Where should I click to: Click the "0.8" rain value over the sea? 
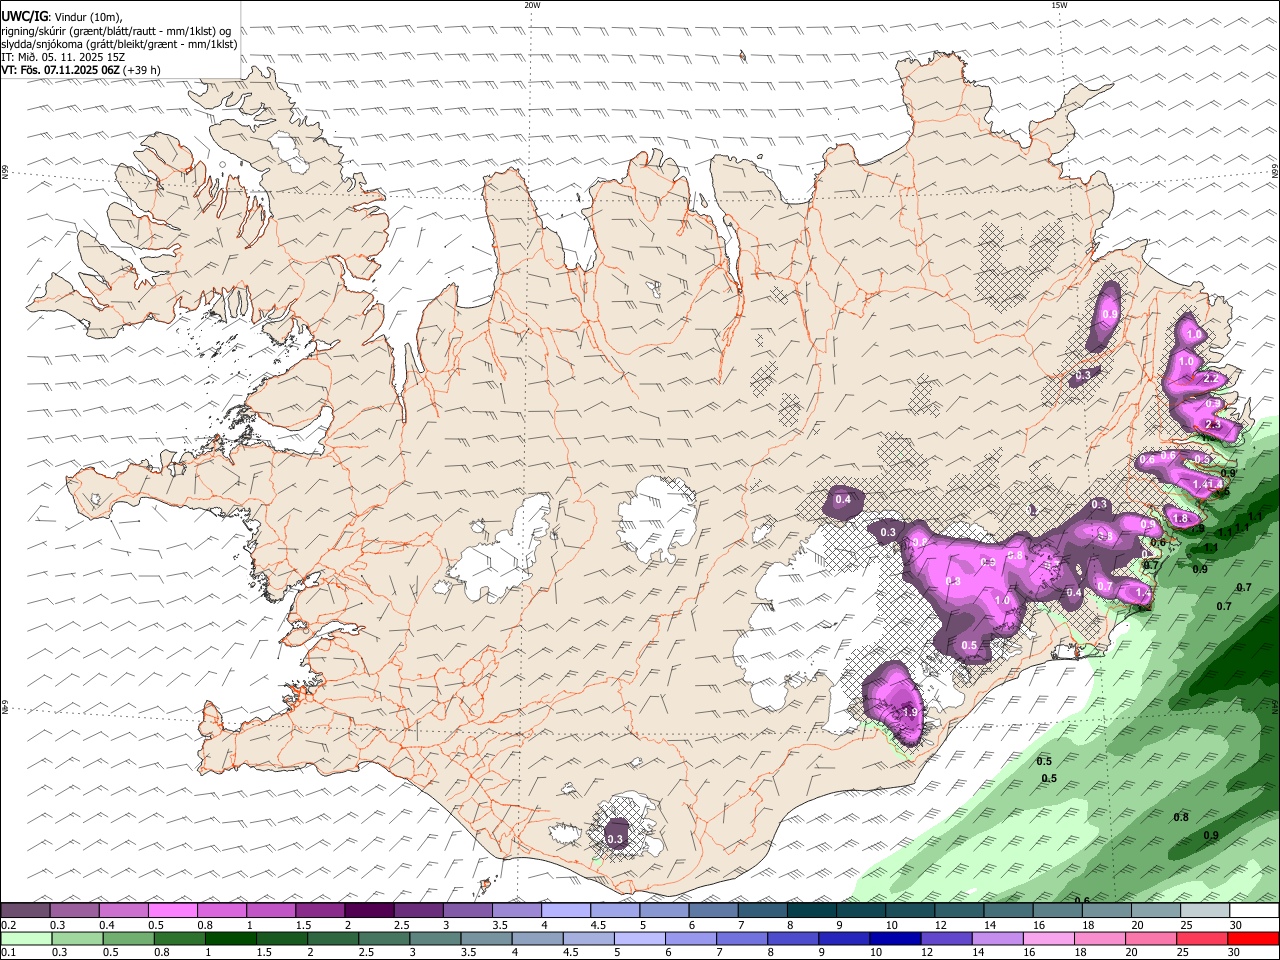click(1181, 818)
